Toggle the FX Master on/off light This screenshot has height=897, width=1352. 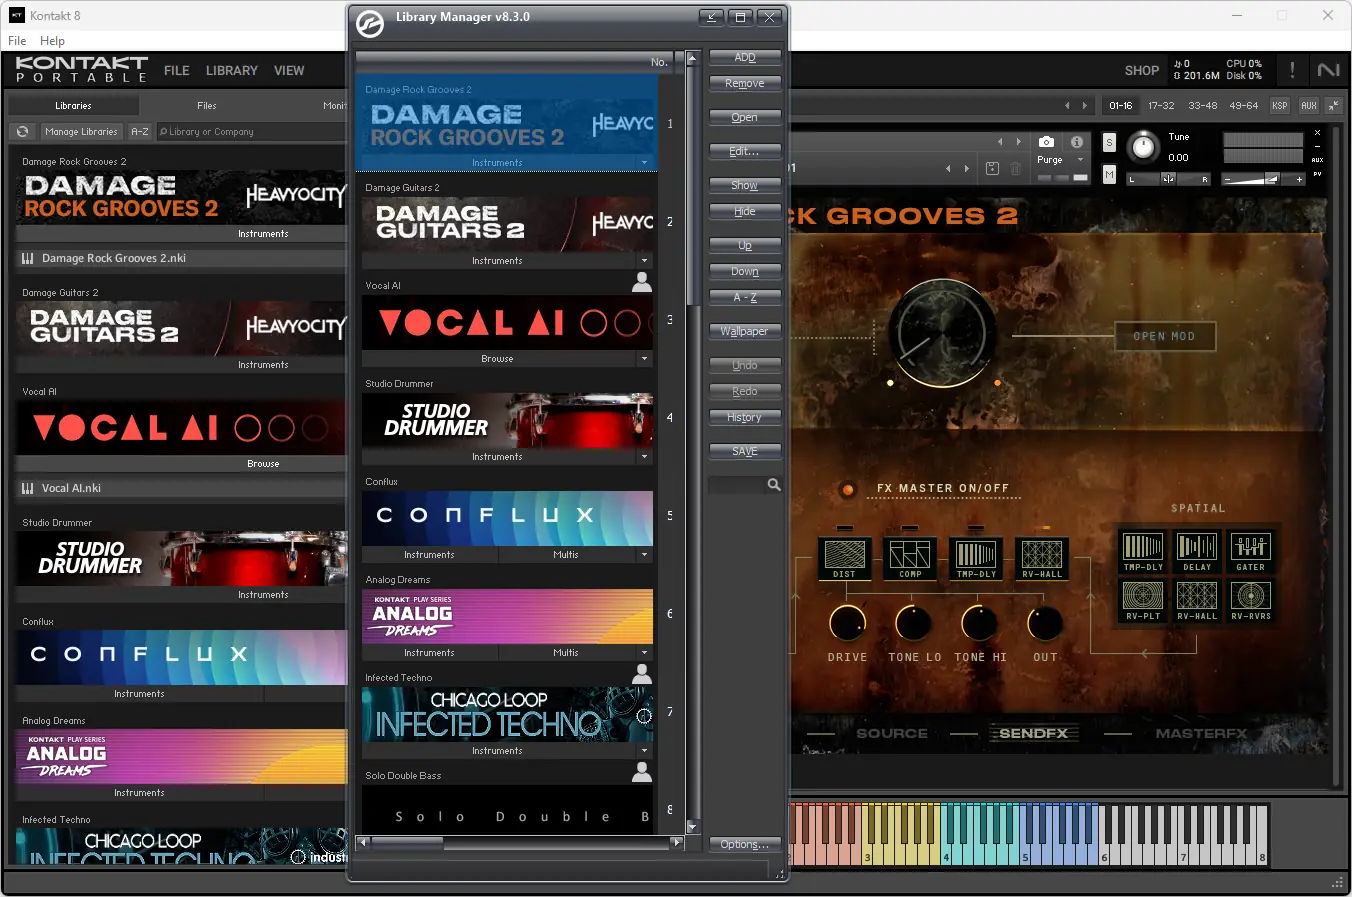tap(848, 489)
